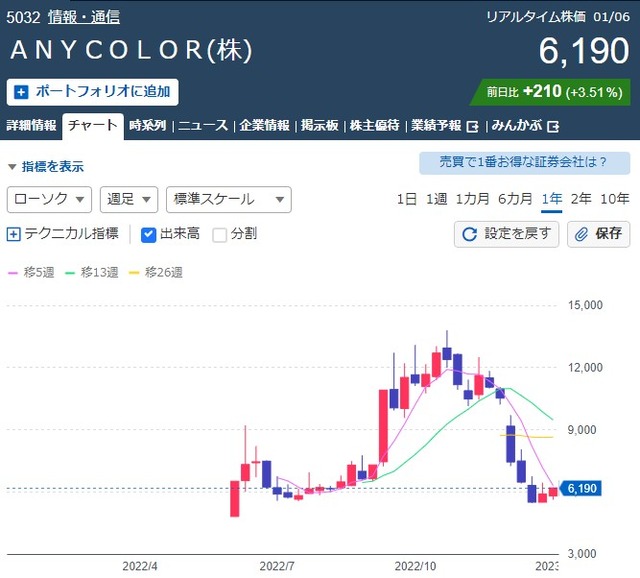Screen dimensions: 640x578
Task: Open the 標準スケール dropdown
Action: pos(229,200)
